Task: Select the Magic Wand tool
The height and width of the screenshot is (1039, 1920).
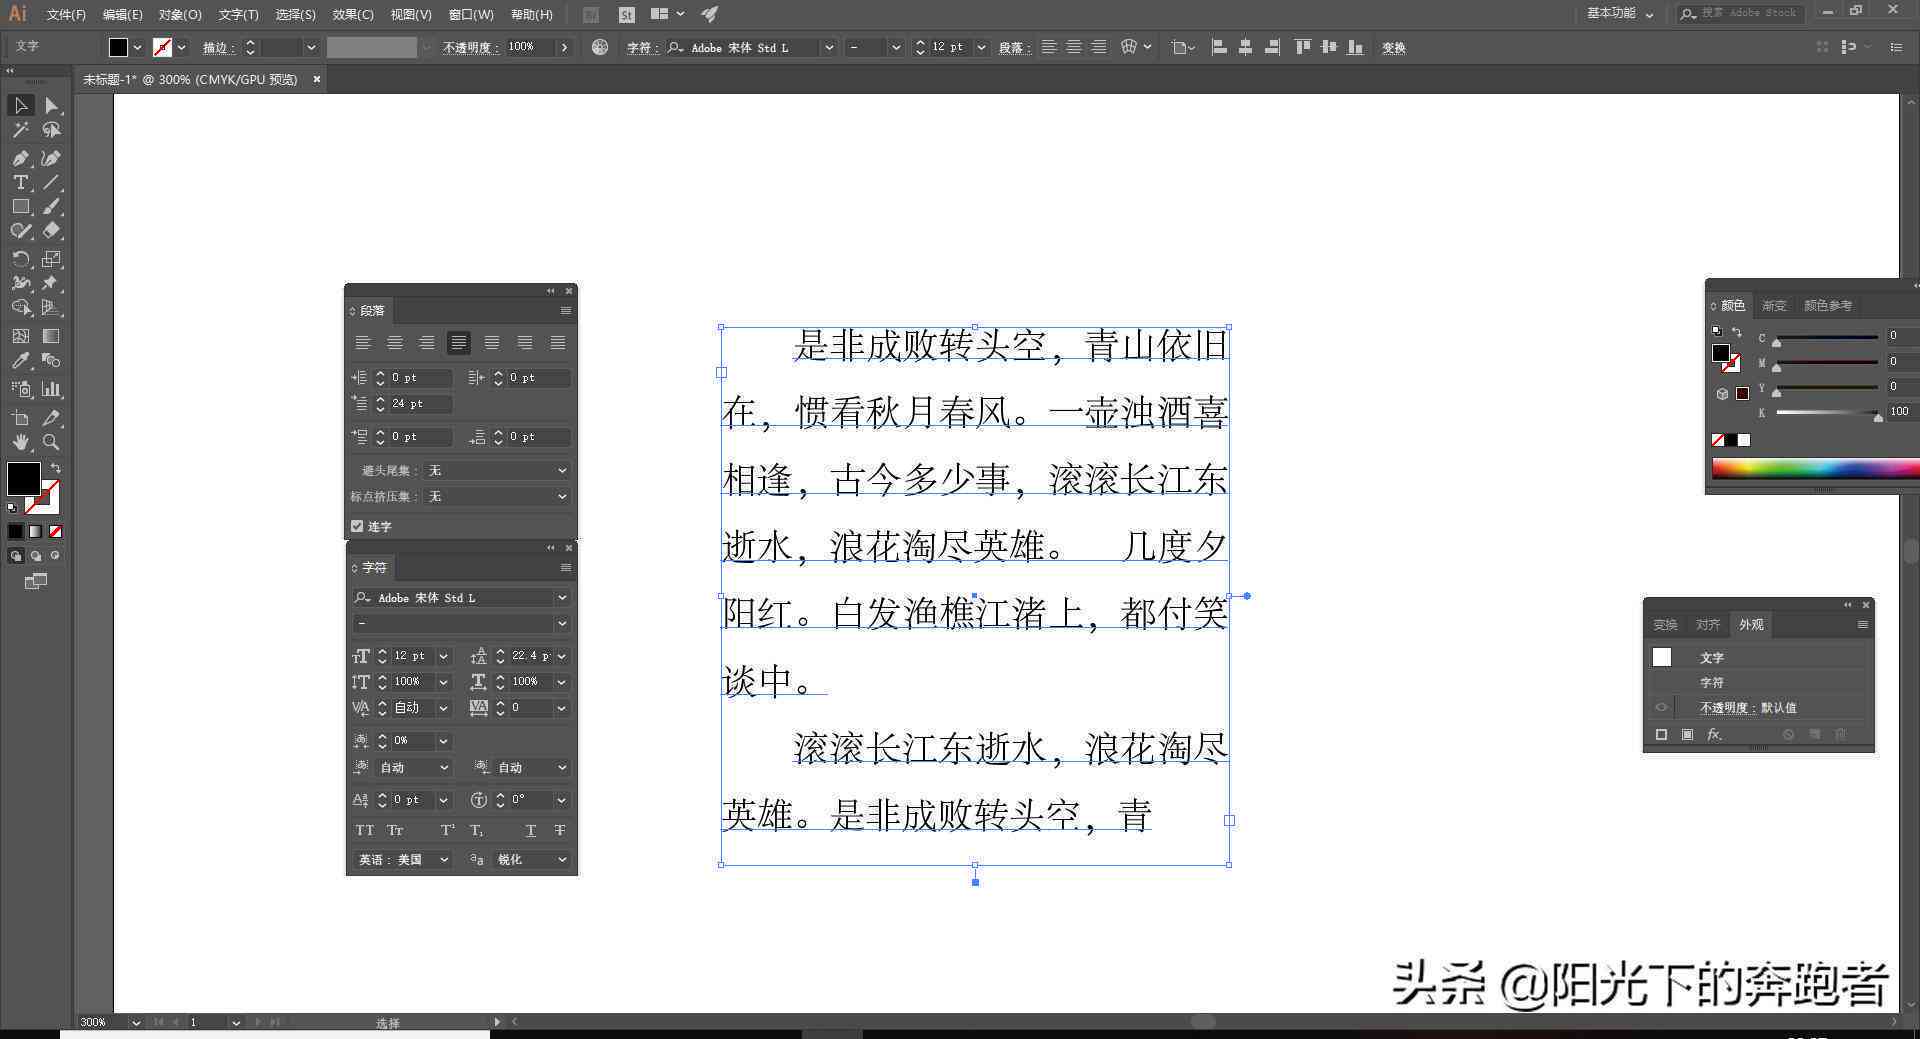Action: coord(20,130)
